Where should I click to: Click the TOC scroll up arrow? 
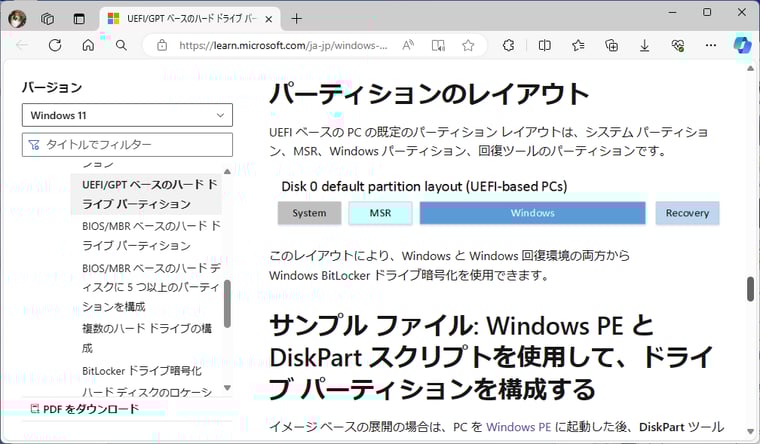227,172
